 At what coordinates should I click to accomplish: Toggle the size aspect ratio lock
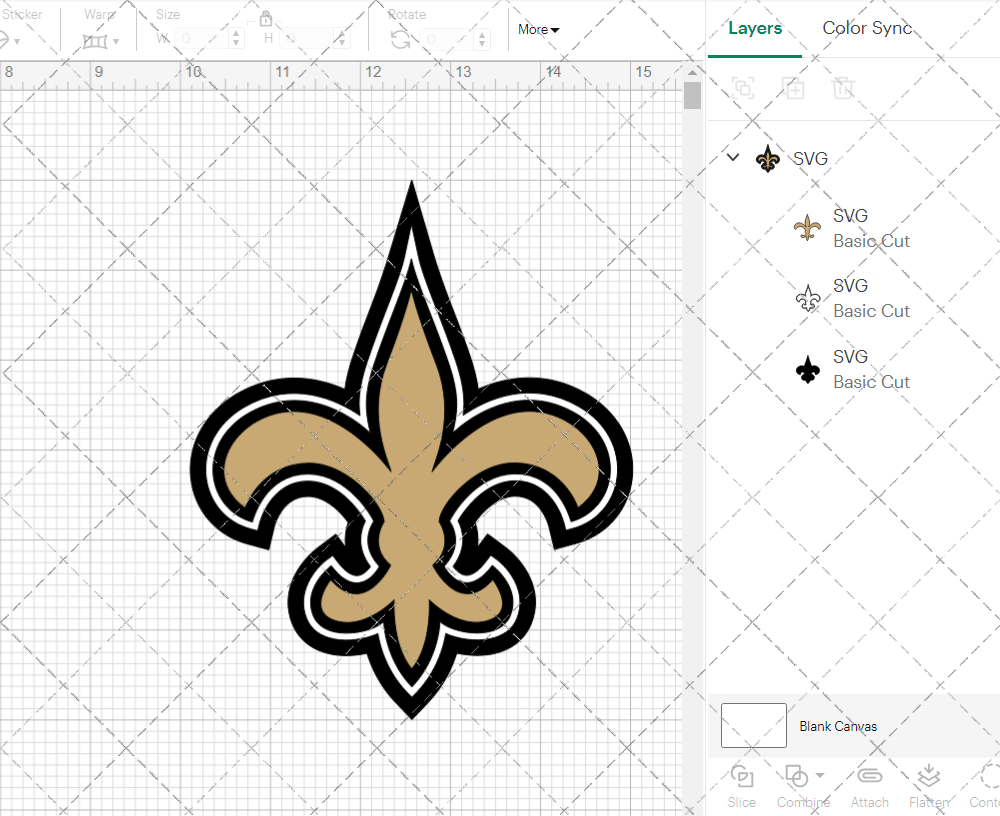point(266,18)
